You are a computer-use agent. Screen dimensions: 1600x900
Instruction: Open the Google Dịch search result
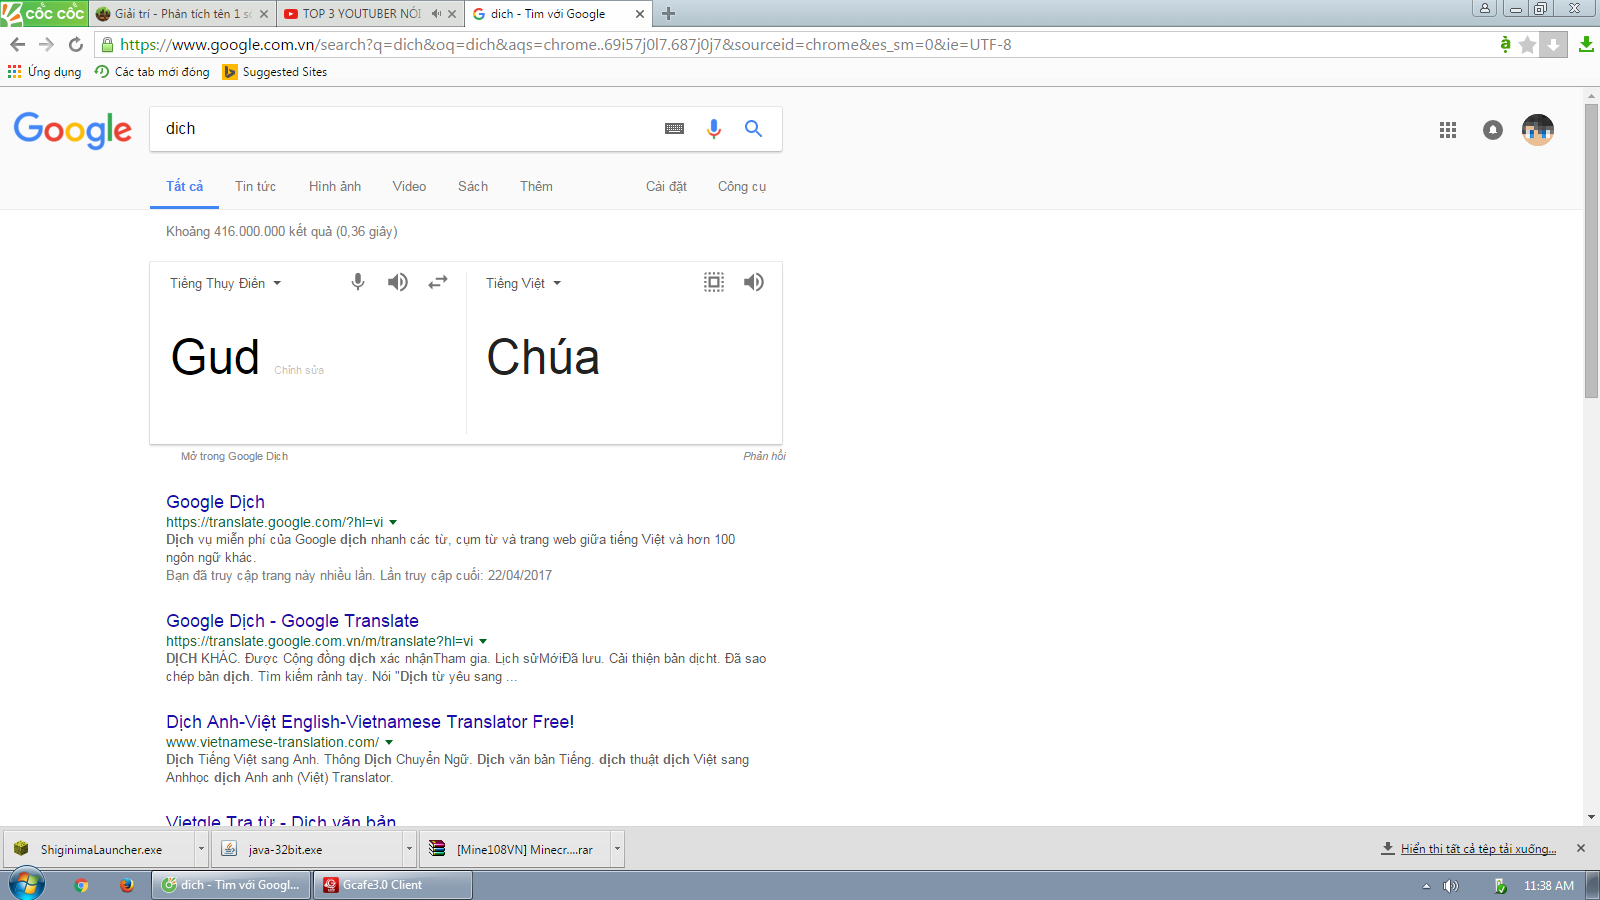215,502
